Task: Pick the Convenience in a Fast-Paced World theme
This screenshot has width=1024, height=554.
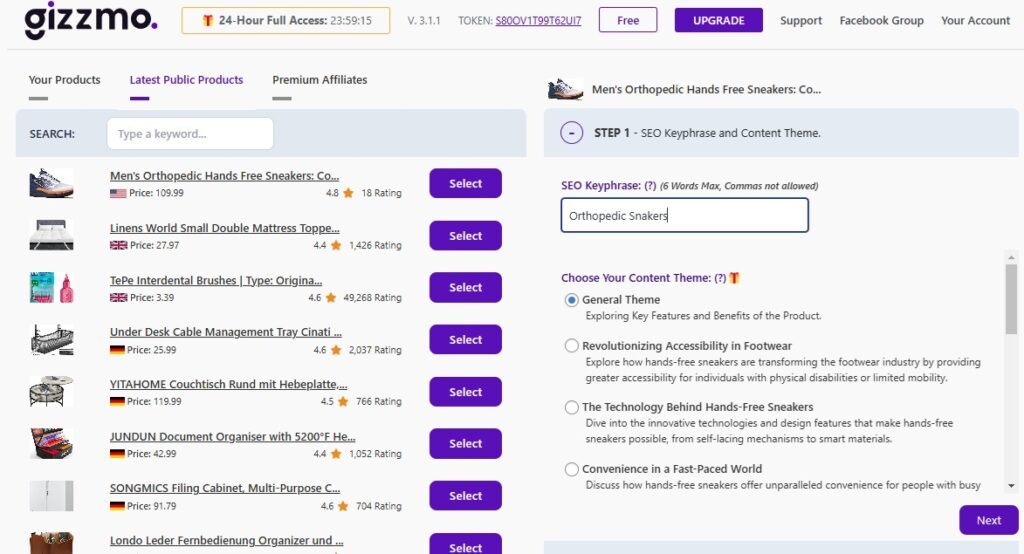Action: coord(572,469)
